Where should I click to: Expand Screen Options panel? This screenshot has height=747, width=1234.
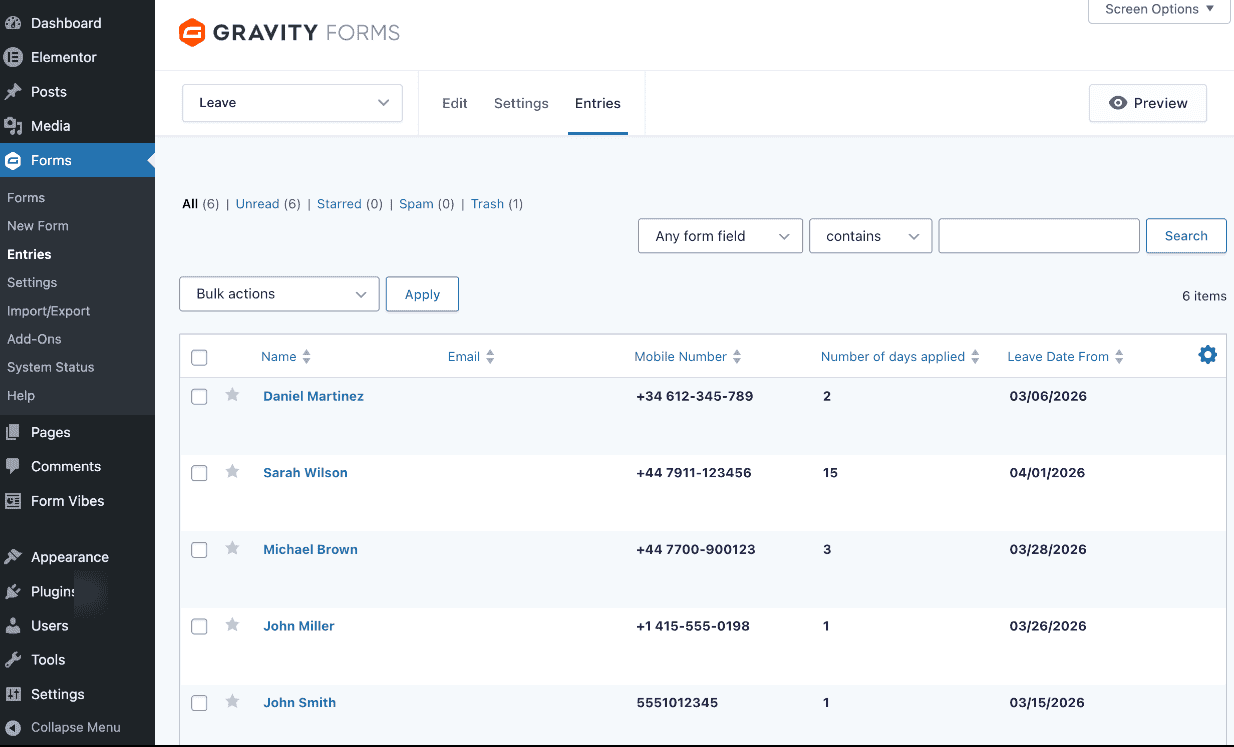(1159, 10)
